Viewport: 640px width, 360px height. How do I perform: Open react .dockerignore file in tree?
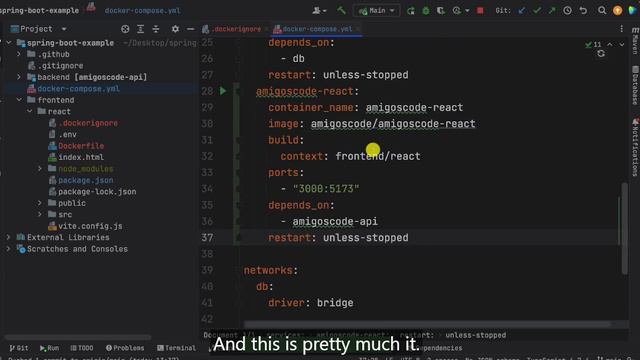[x=83, y=123]
